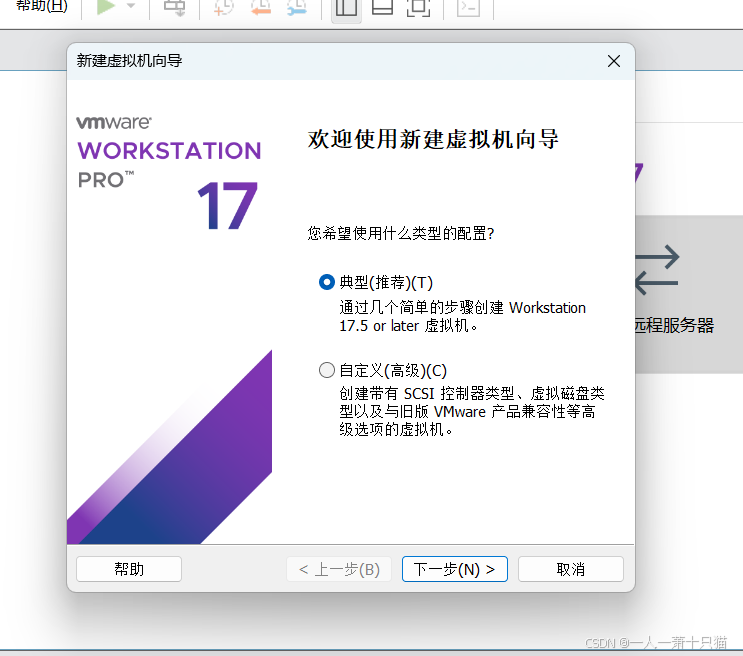The width and height of the screenshot is (743, 656).
Task: Select the 自定义(高级)(C) radio button
Action: pos(326,370)
